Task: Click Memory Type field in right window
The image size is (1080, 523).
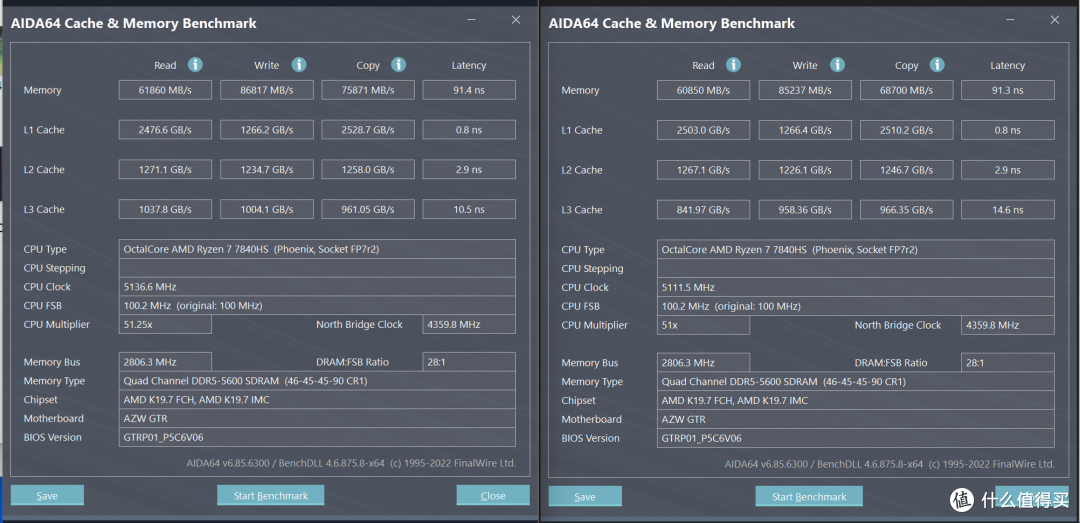Action: (x=855, y=381)
